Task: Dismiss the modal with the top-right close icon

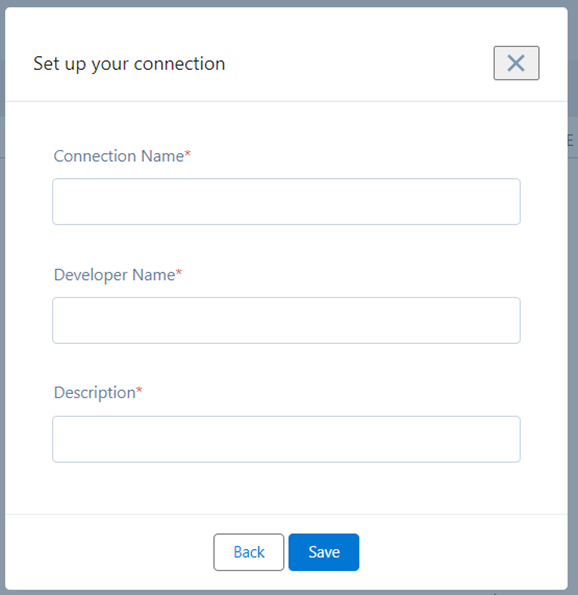Action: [516, 63]
